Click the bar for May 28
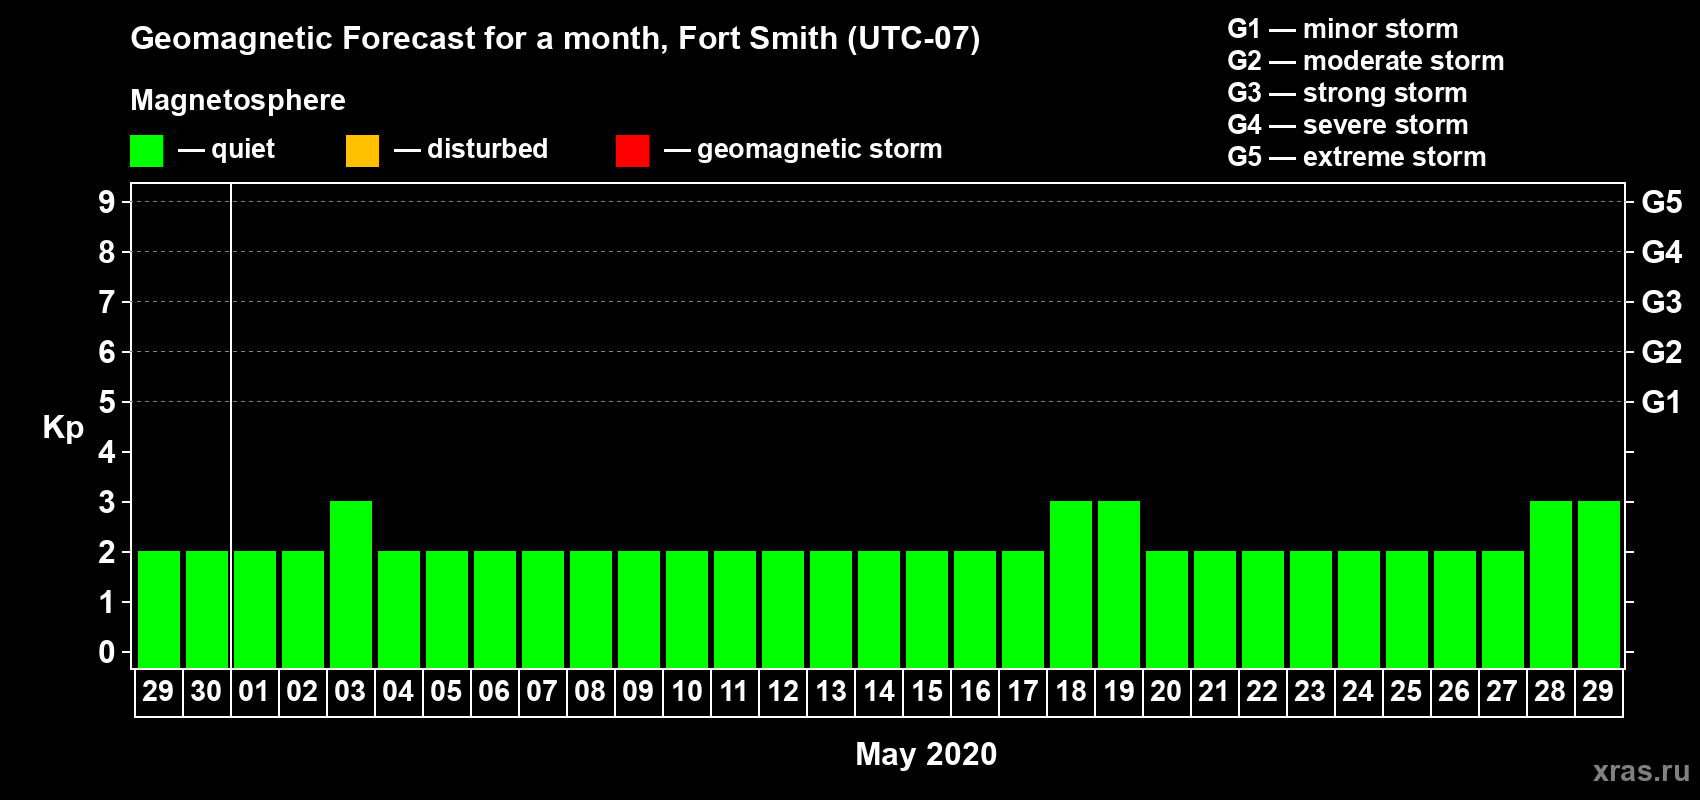The image size is (1700, 800). 1551,584
